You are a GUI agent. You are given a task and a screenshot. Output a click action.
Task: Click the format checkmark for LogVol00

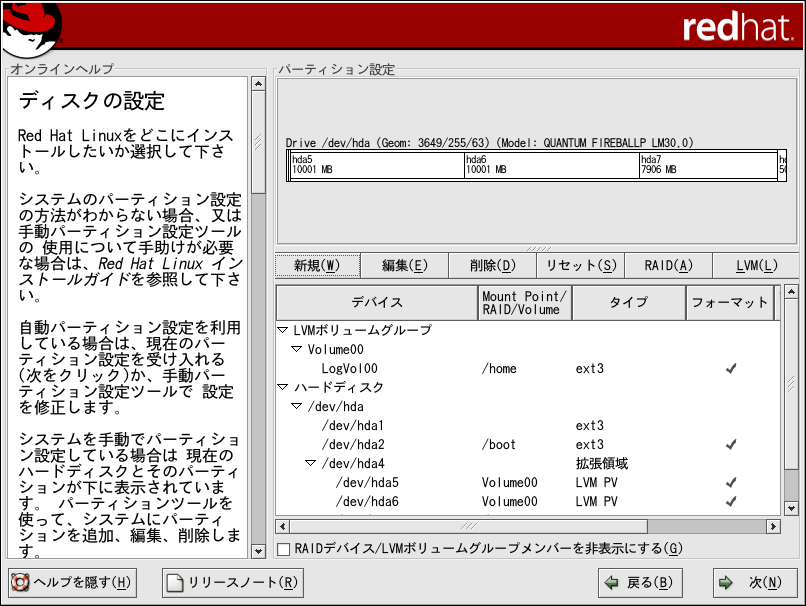(x=731, y=368)
